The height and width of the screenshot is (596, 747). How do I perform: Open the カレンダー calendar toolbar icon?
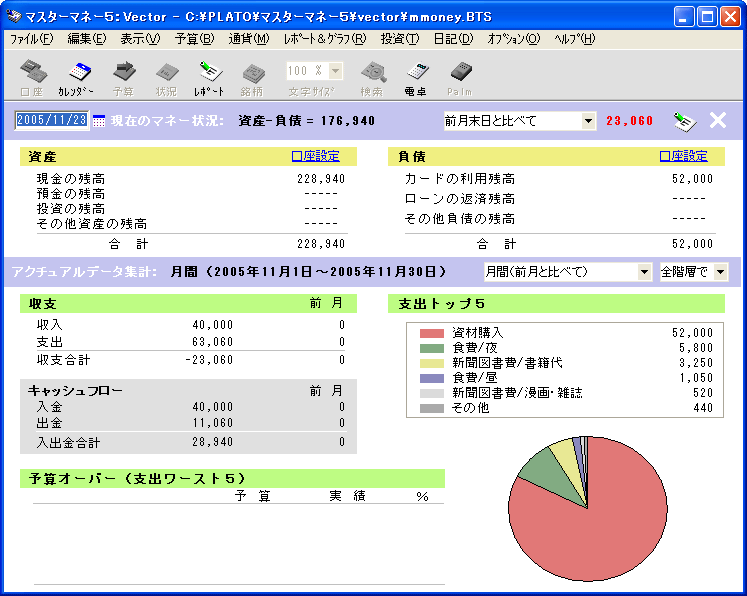[x=76, y=78]
